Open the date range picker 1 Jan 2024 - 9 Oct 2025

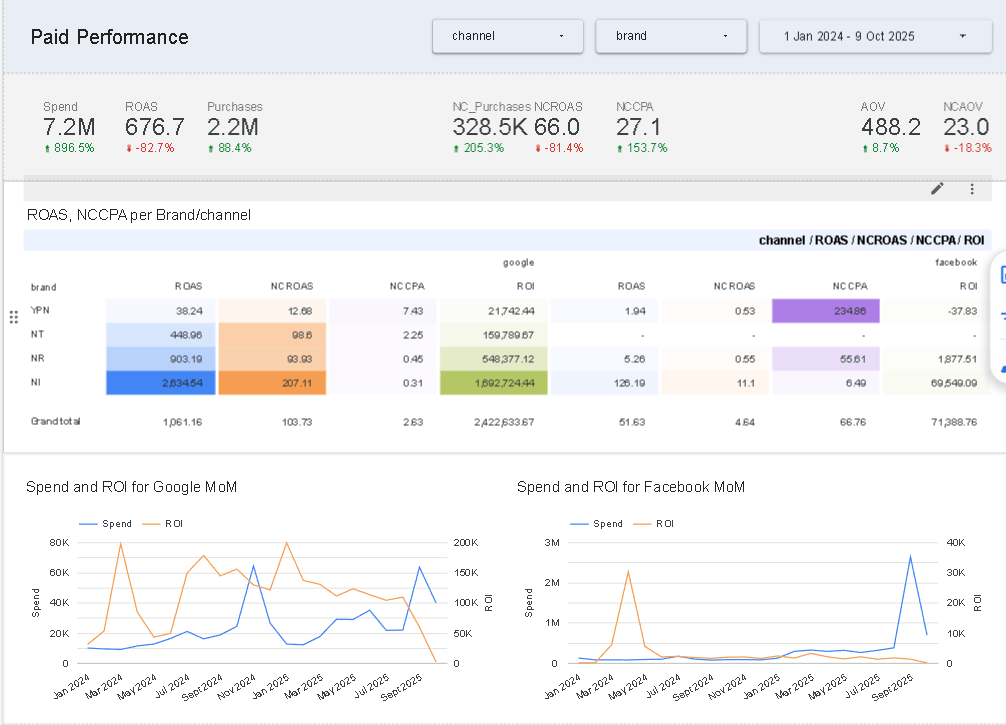click(x=876, y=36)
